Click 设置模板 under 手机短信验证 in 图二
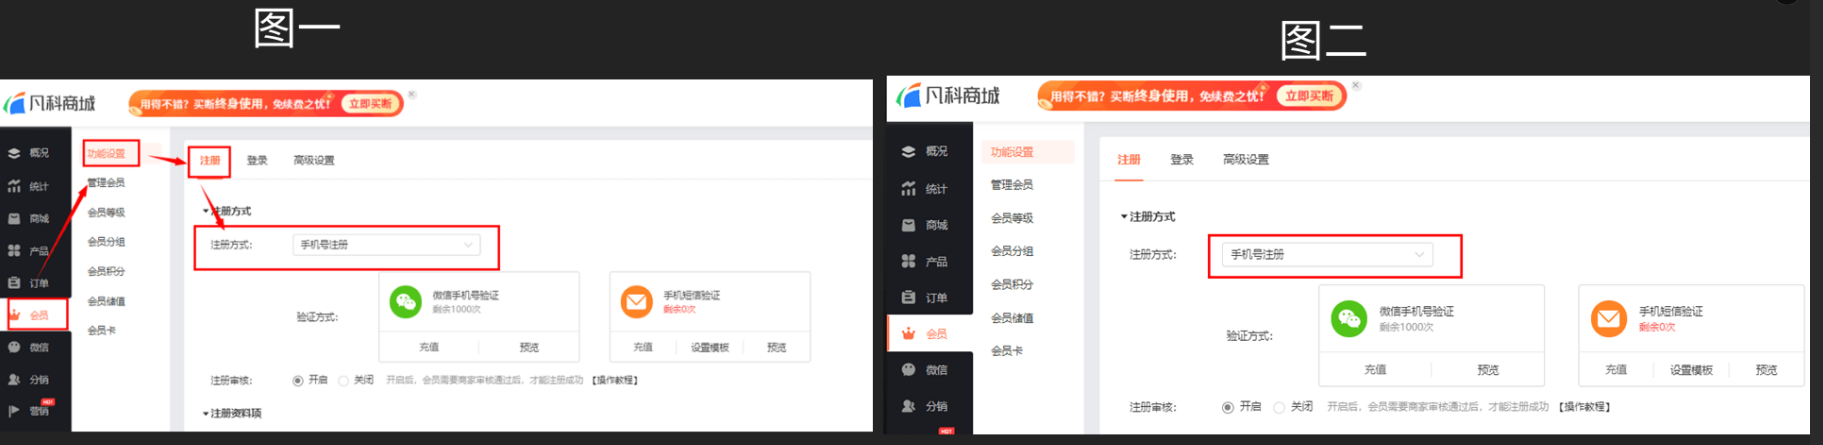 [x=1691, y=370]
